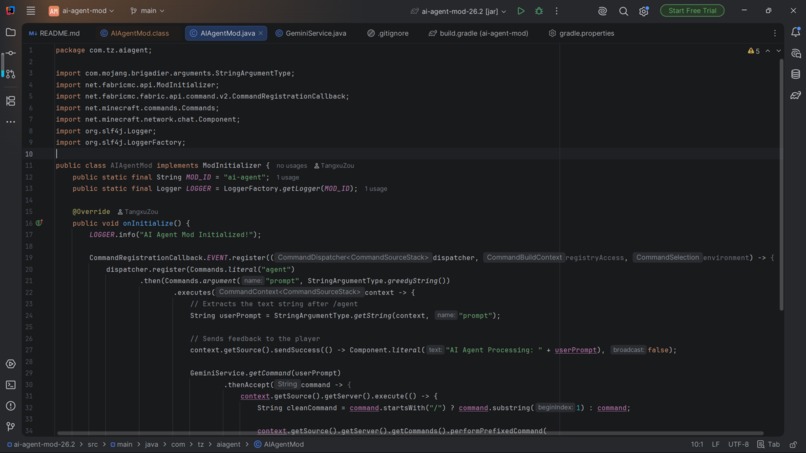The height and width of the screenshot is (453, 806).
Task: Close the AIAgentMod.java tab
Action: coord(261,33)
